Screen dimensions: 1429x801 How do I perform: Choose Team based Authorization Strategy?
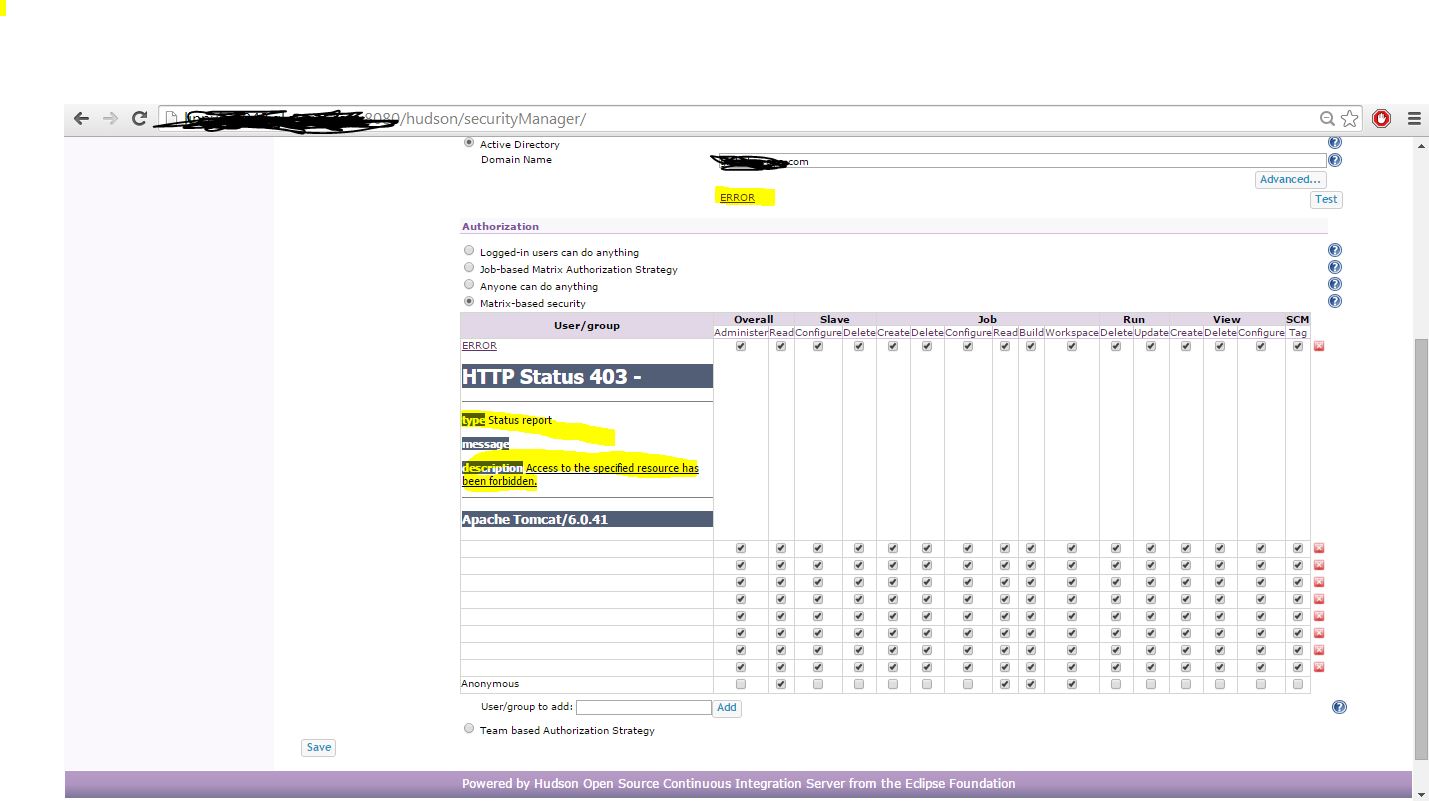click(x=469, y=729)
